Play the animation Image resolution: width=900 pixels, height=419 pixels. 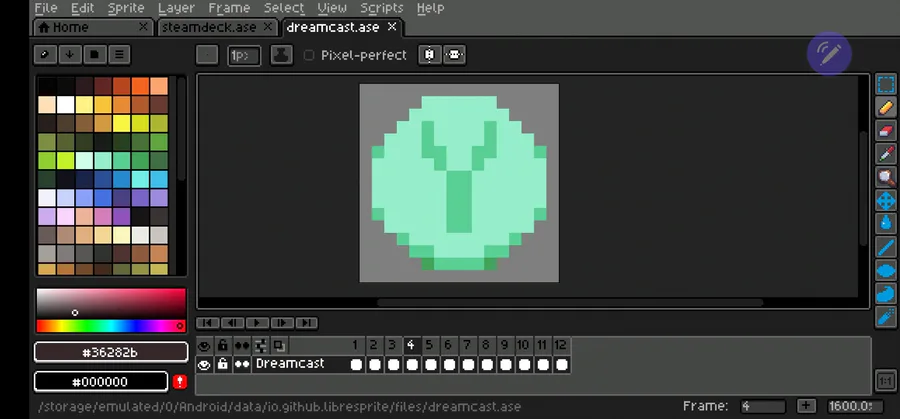pos(257,323)
